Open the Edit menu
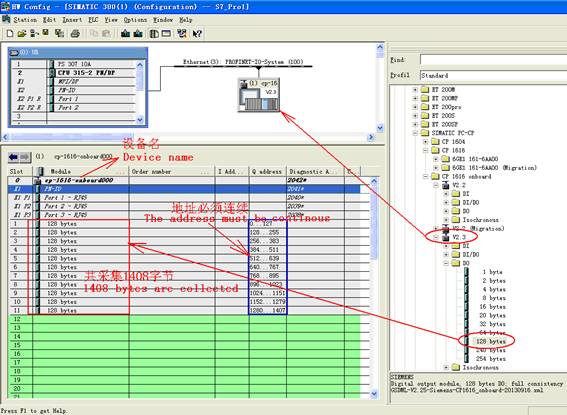 coord(49,20)
